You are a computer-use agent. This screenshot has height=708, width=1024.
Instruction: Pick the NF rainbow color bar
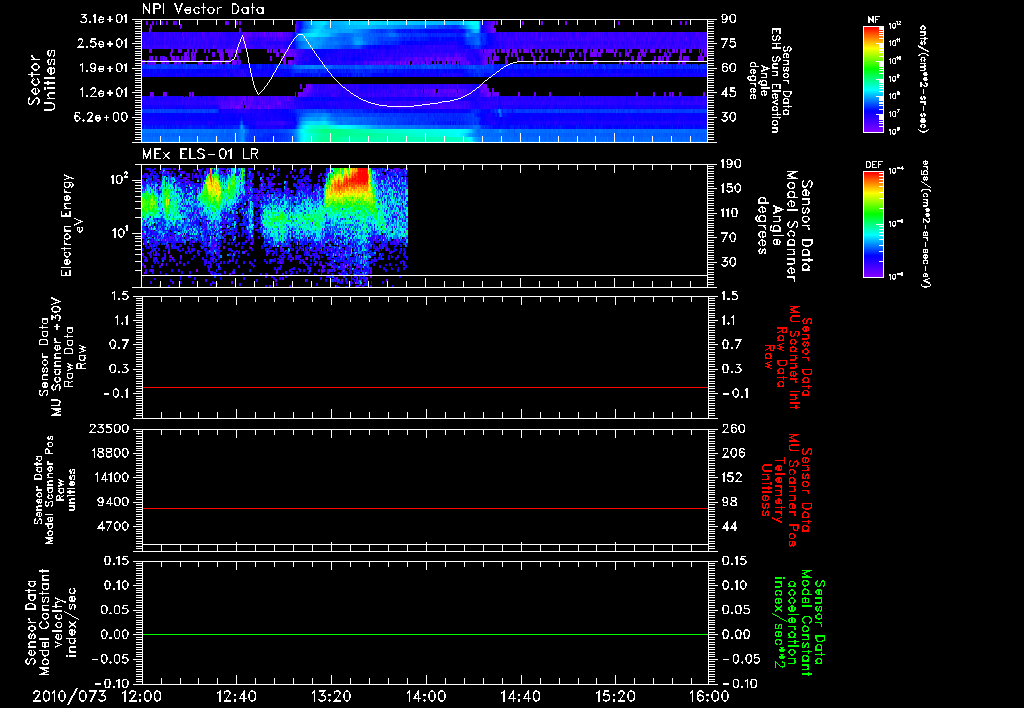click(874, 79)
